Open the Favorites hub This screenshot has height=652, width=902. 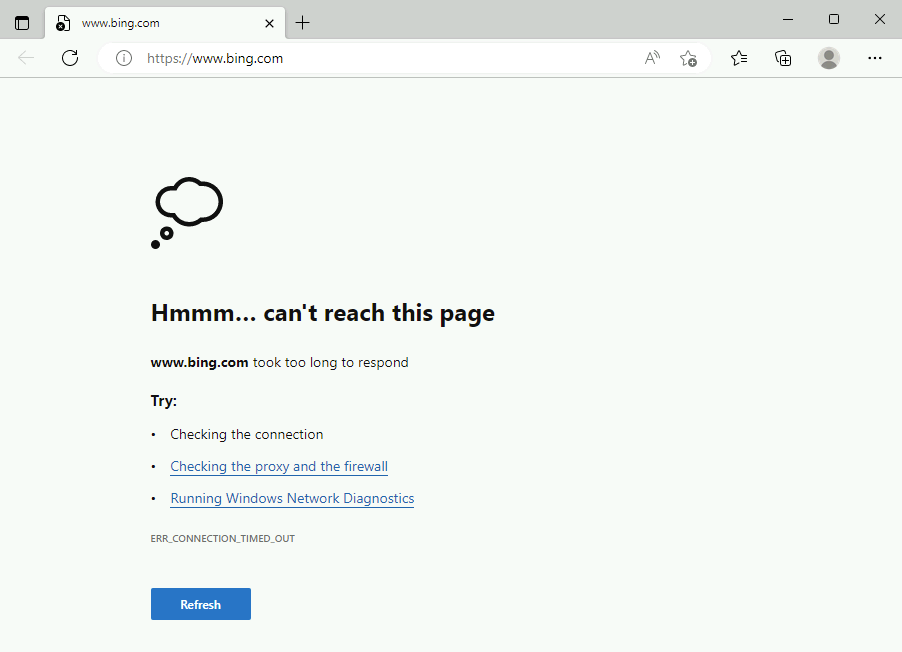(x=739, y=58)
